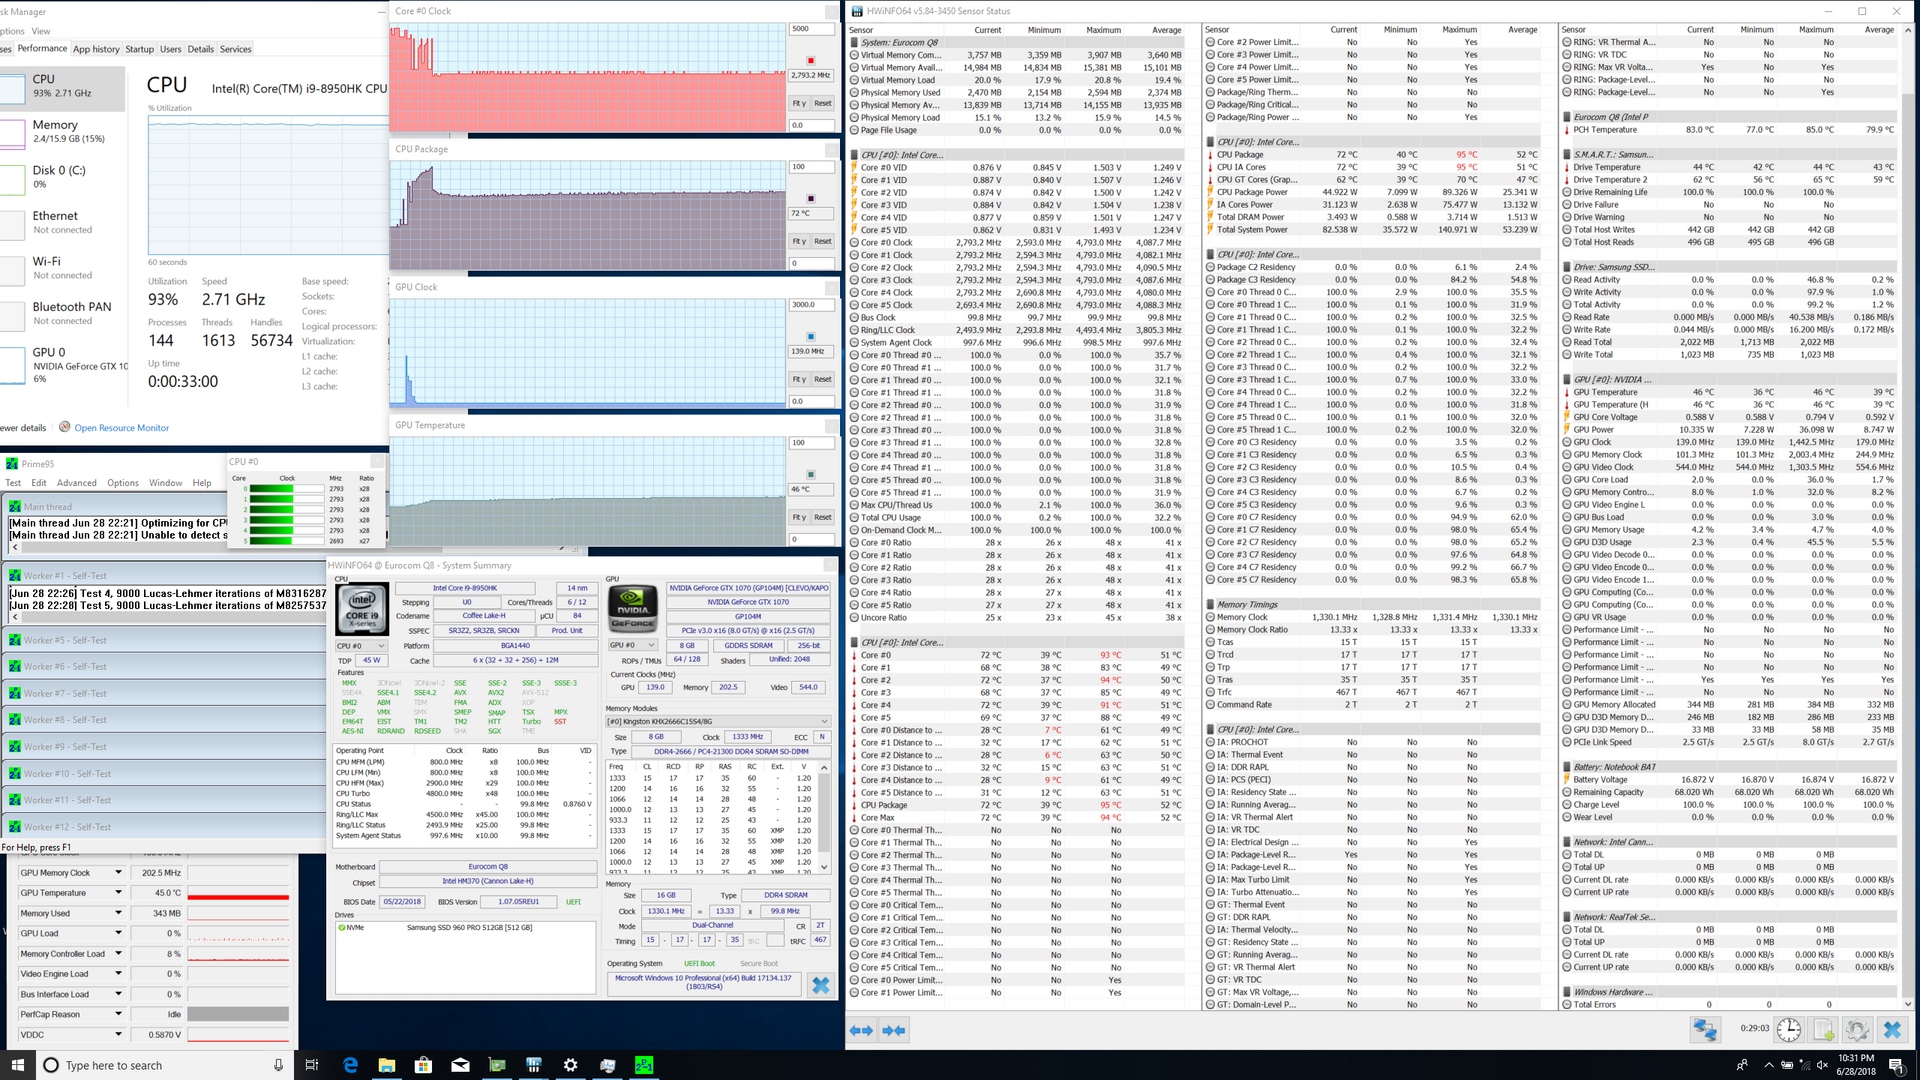This screenshot has height=1080, width=1920.
Task: Open the Kingston memory module dropdown
Action: tap(718, 721)
